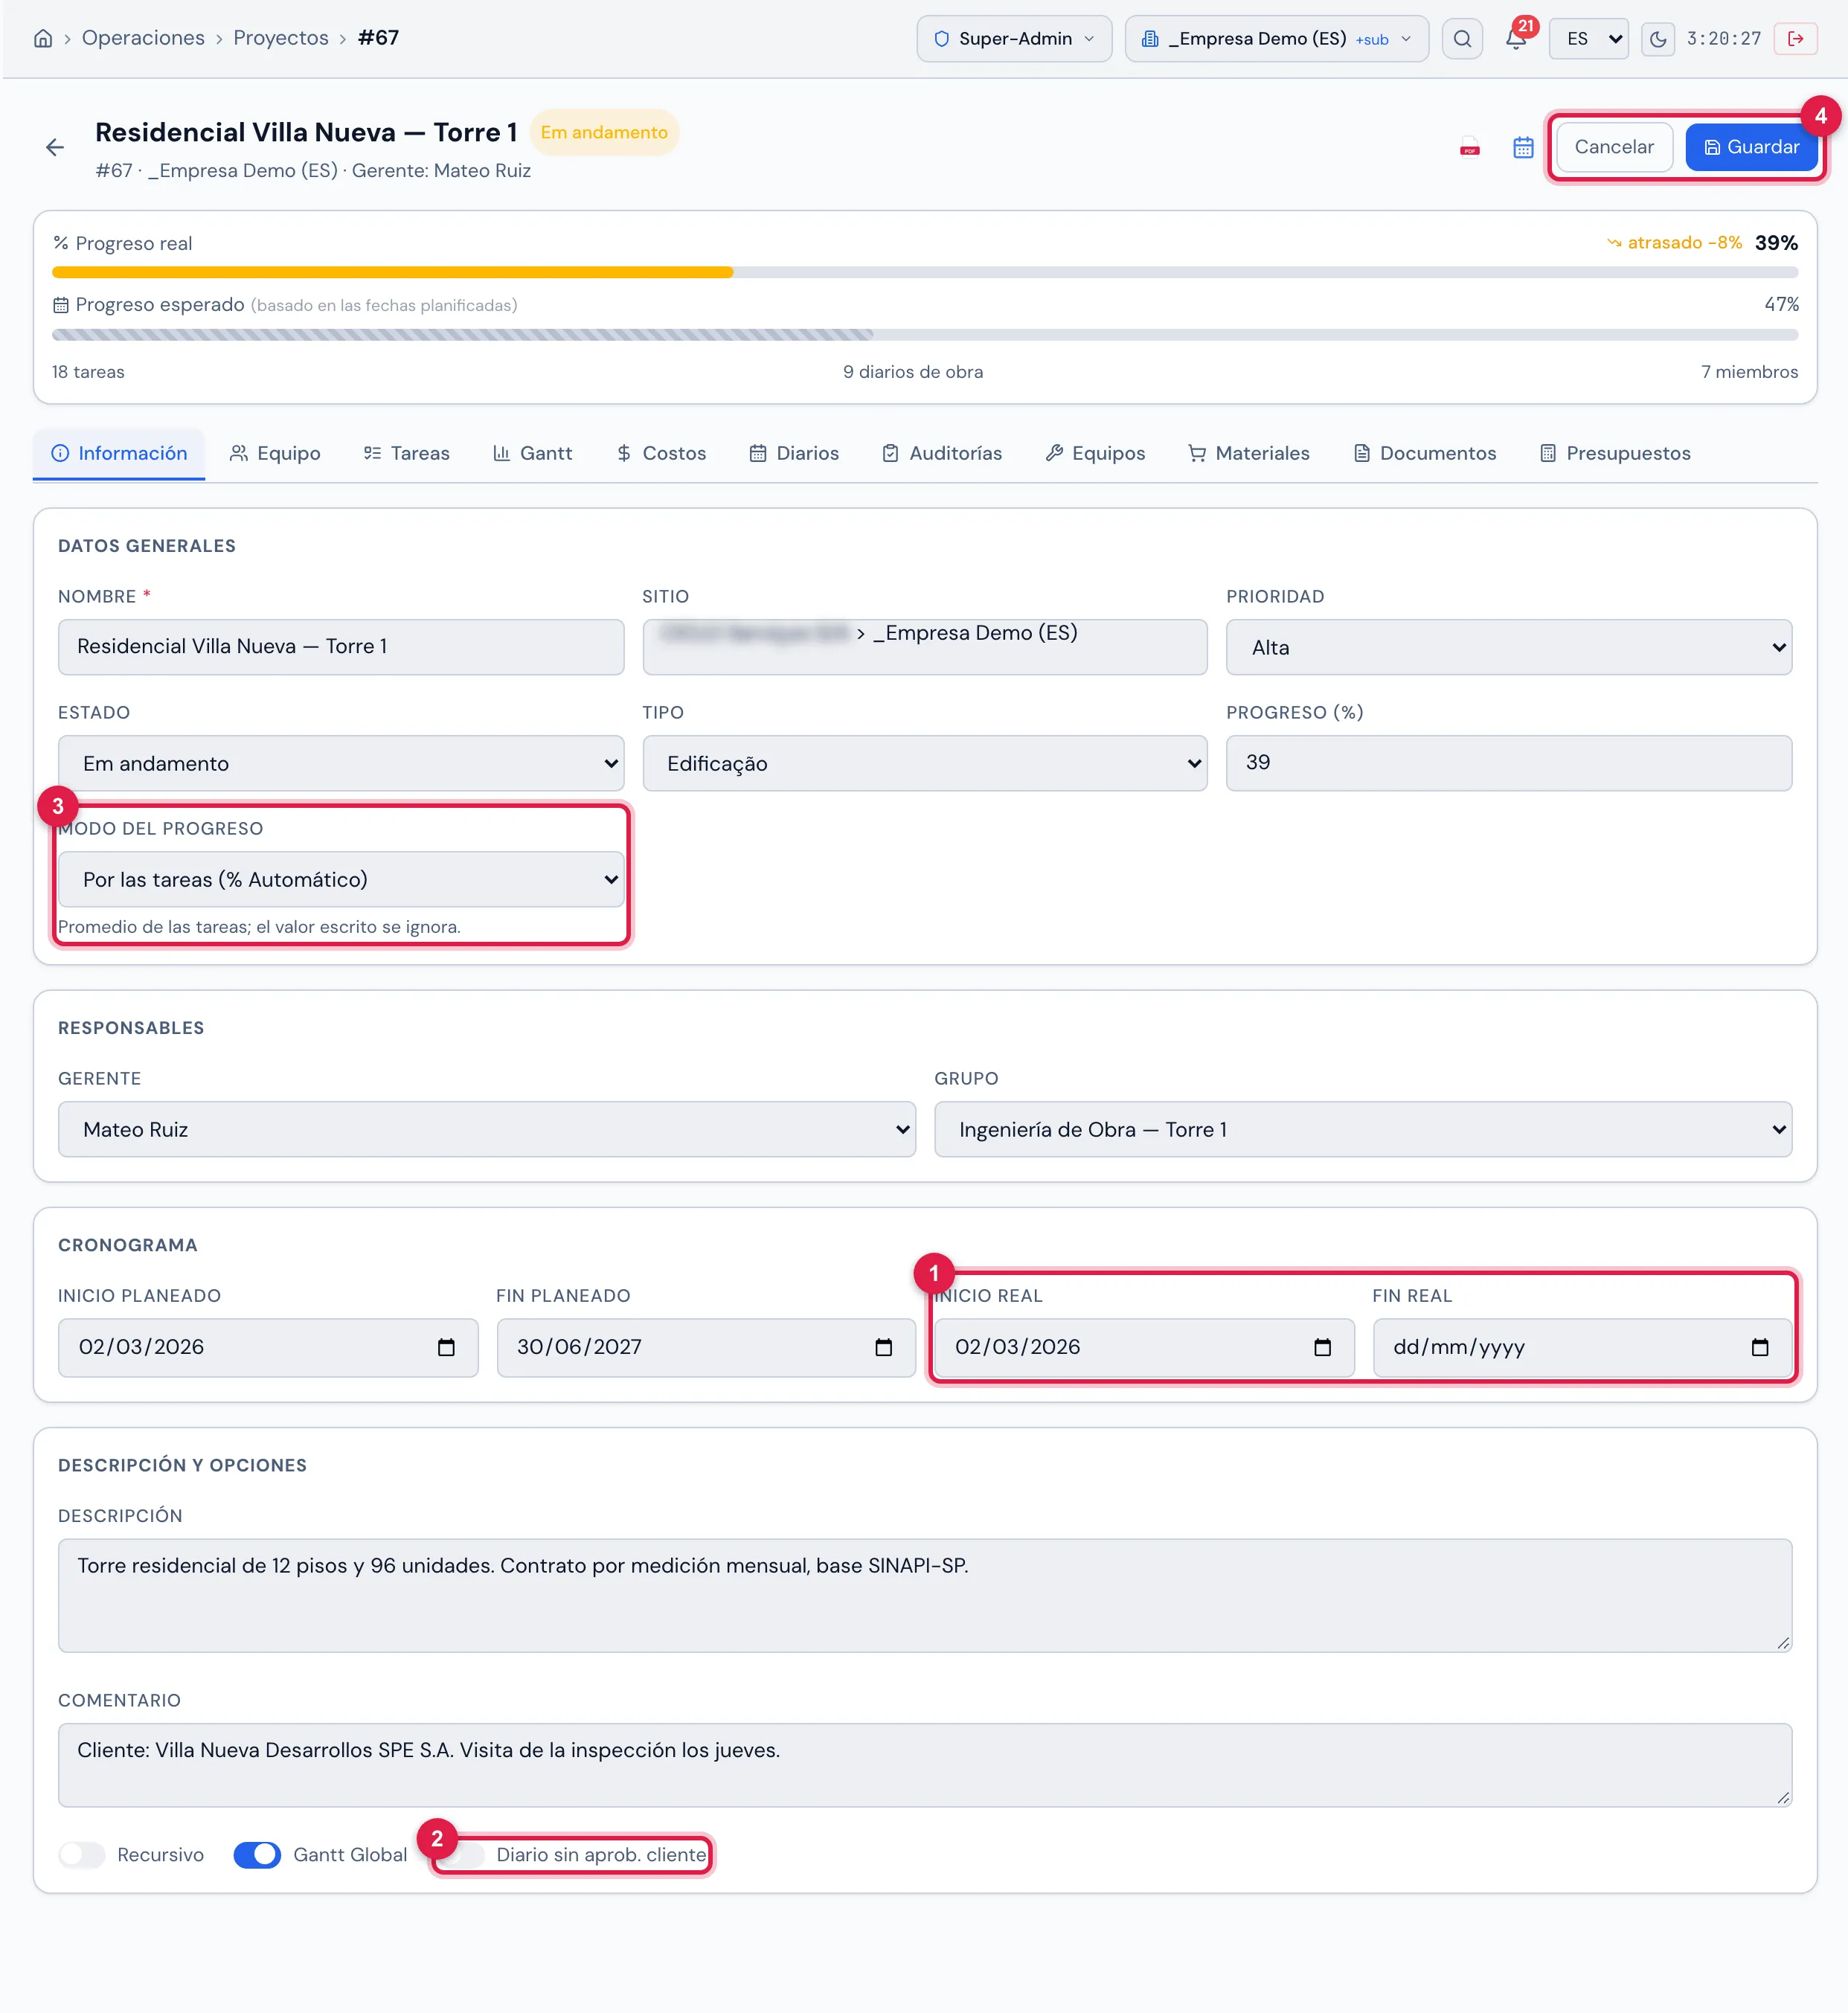Open date picker for Inicio Planeado
This screenshot has height=2013, width=1848.
coord(446,1347)
